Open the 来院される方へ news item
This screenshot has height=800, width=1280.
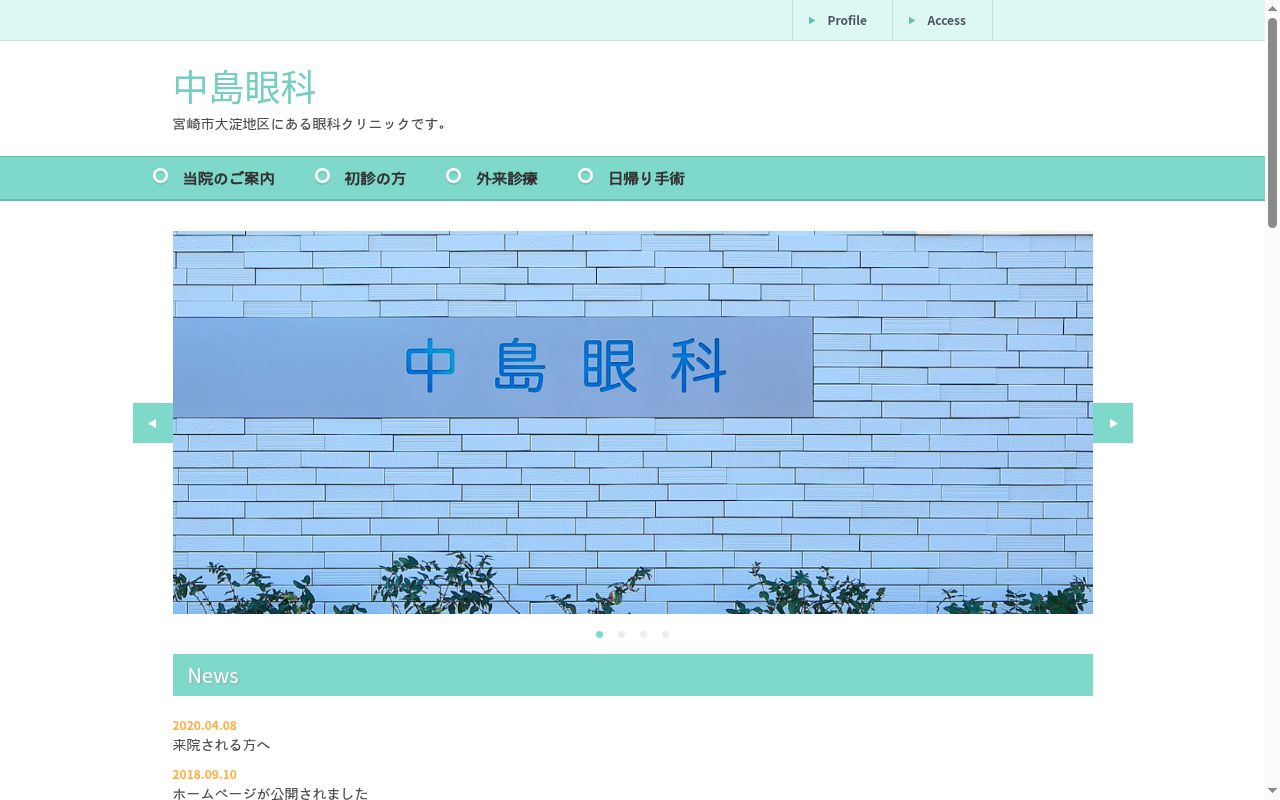coord(221,745)
